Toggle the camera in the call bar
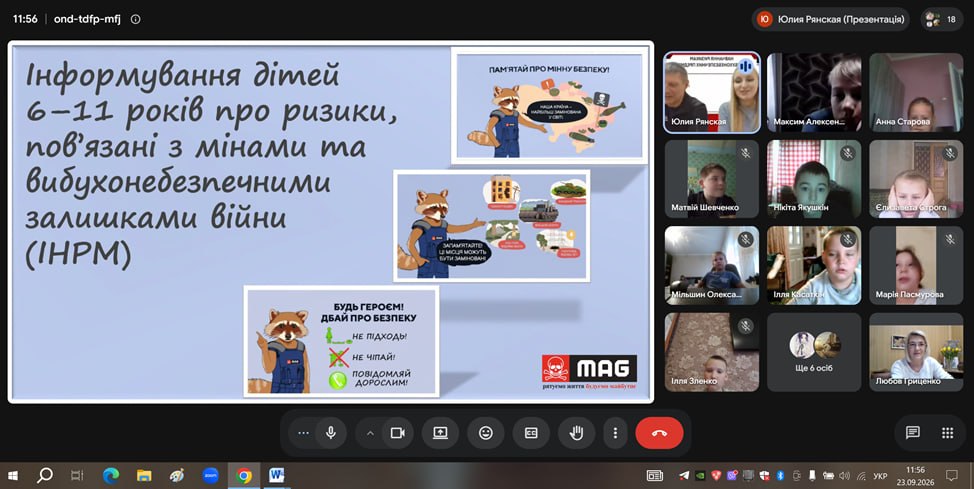Image resolution: width=974 pixels, height=489 pixels. pyautogui.click(x=398, y=433)
